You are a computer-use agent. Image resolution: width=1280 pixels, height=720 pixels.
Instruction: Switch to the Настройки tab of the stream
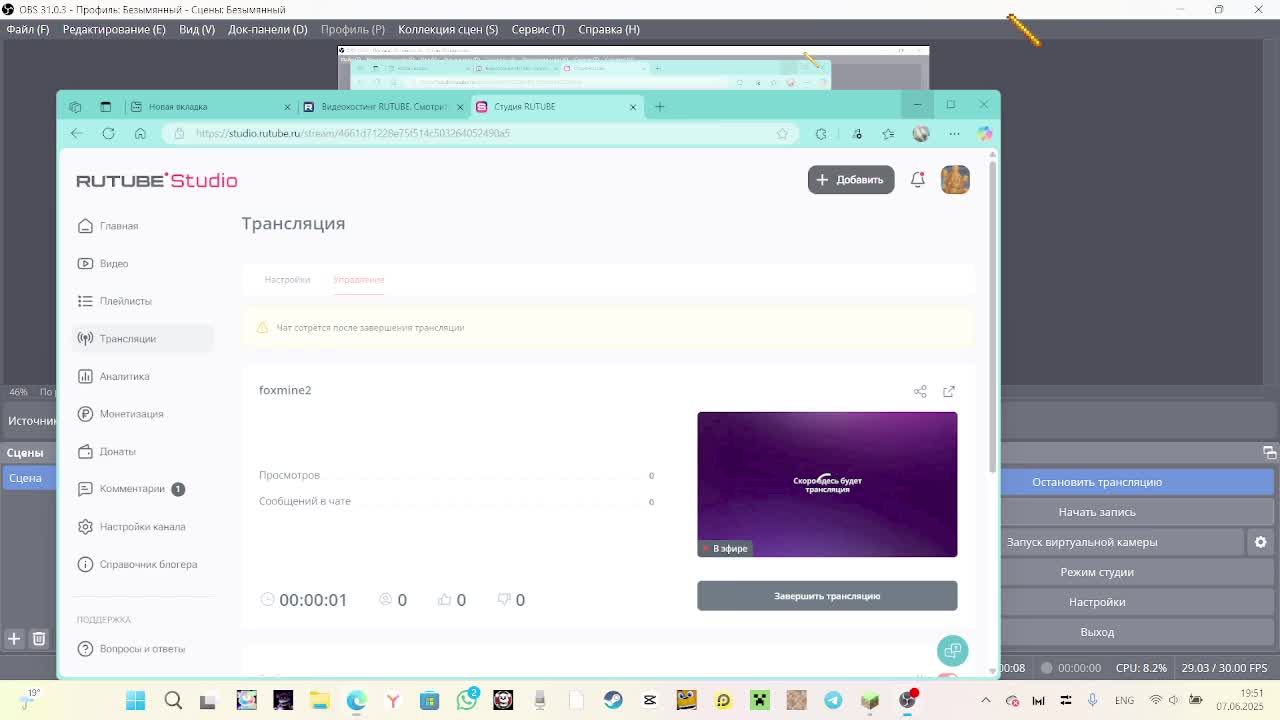(x=287, y=280)
